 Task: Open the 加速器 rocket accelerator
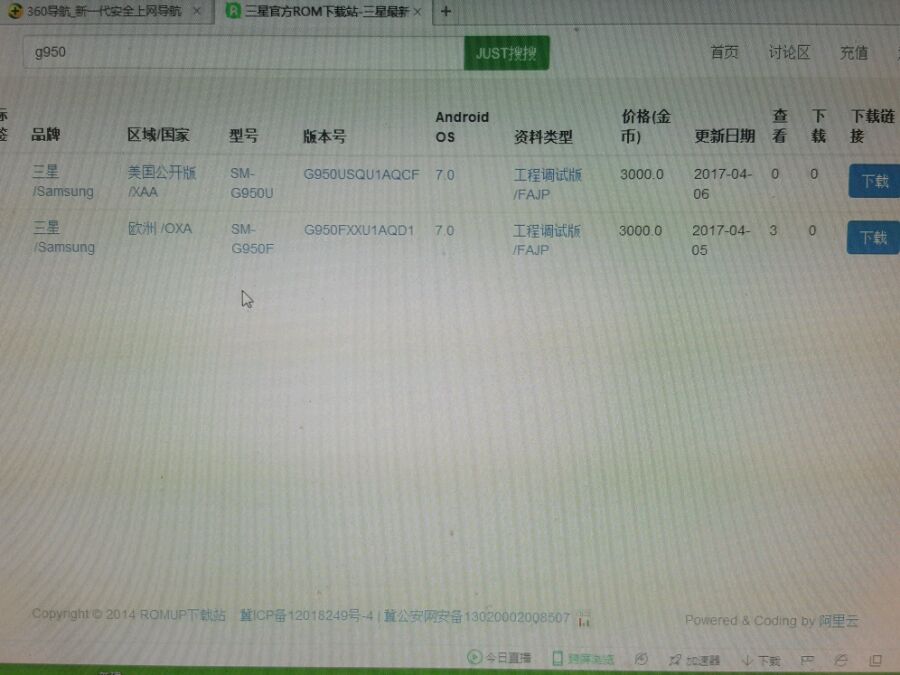click(x=694, y=660)
